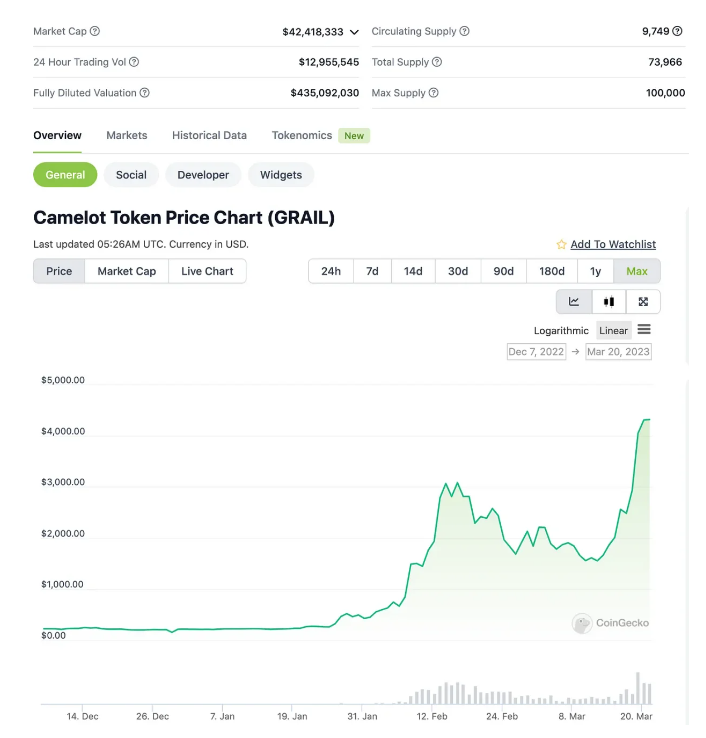Viewport: 706px width, 738px height.
Task: Select the 90d time range
Action: tap(504, 271)
